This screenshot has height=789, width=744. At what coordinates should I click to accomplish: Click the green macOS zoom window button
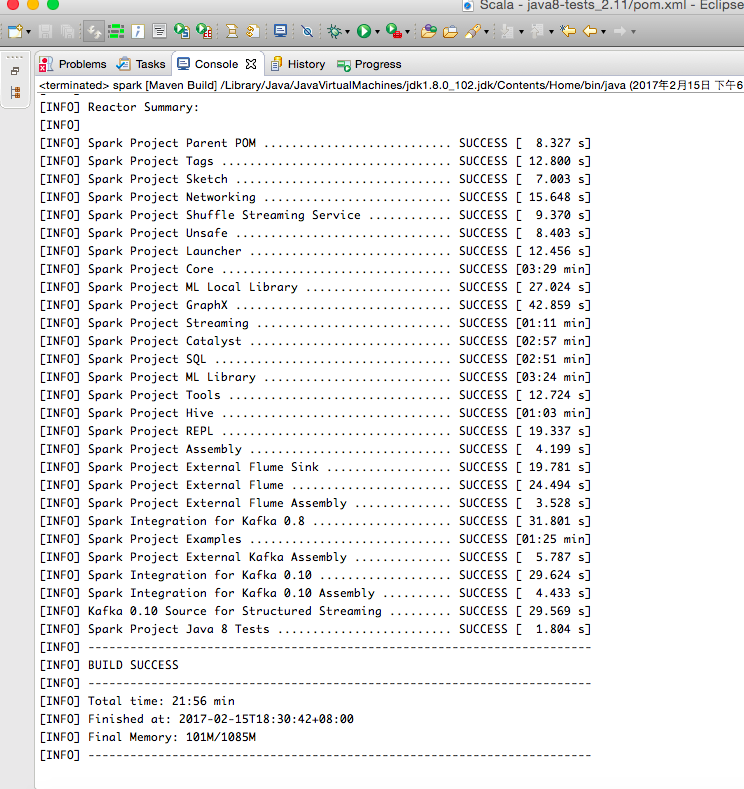[x=53, y=4]
